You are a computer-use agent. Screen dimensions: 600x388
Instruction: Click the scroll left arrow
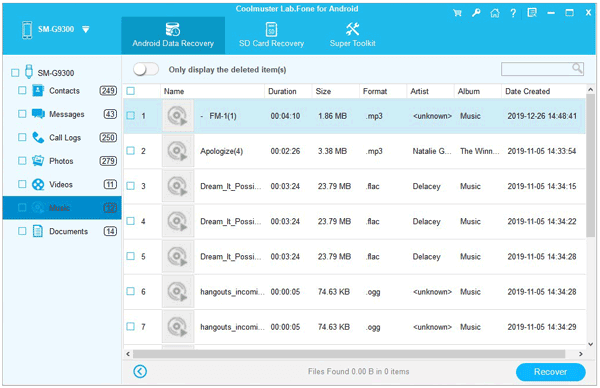tap(128, 354)
